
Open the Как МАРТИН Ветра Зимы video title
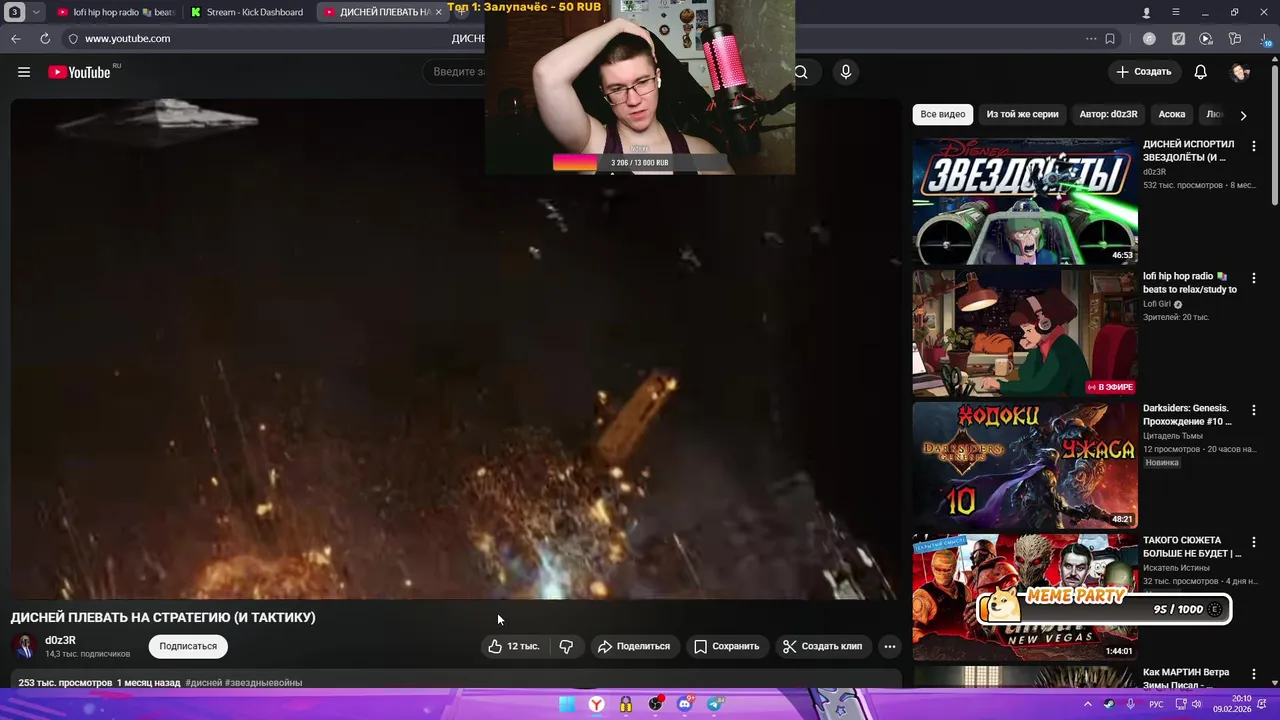click(1187, 679)
